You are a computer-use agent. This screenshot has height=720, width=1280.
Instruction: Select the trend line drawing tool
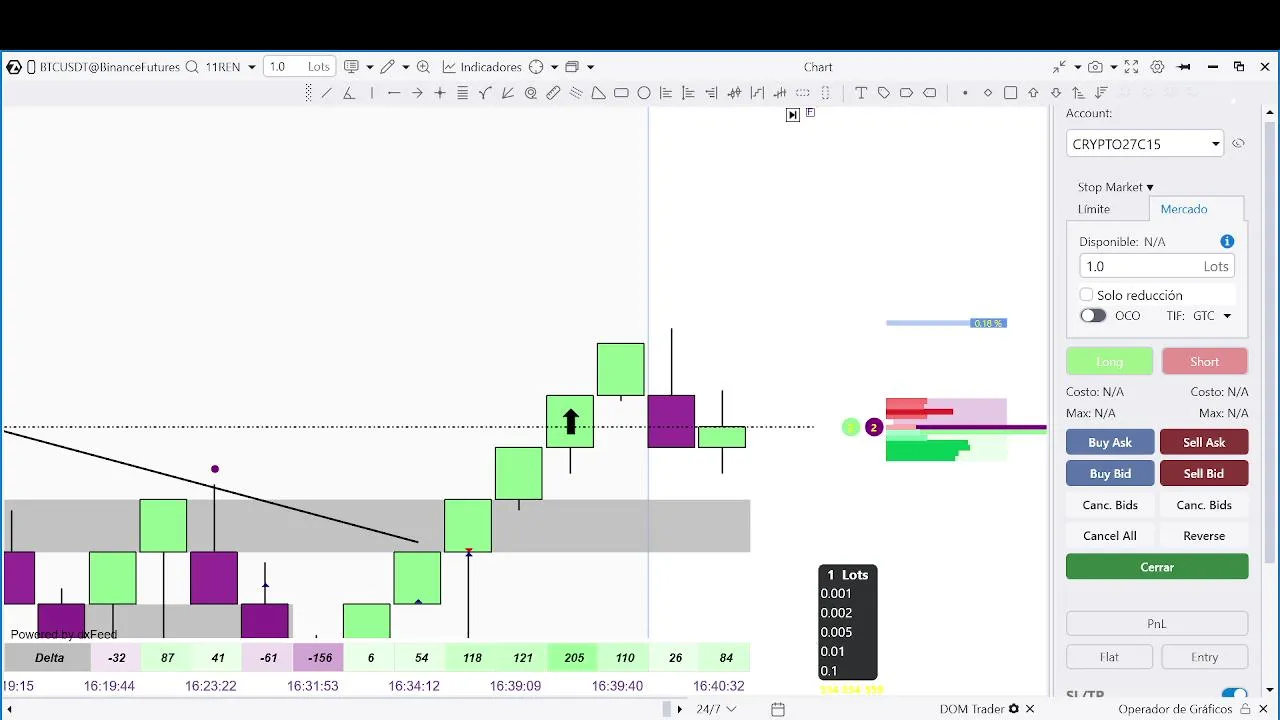tap(326, 93)
